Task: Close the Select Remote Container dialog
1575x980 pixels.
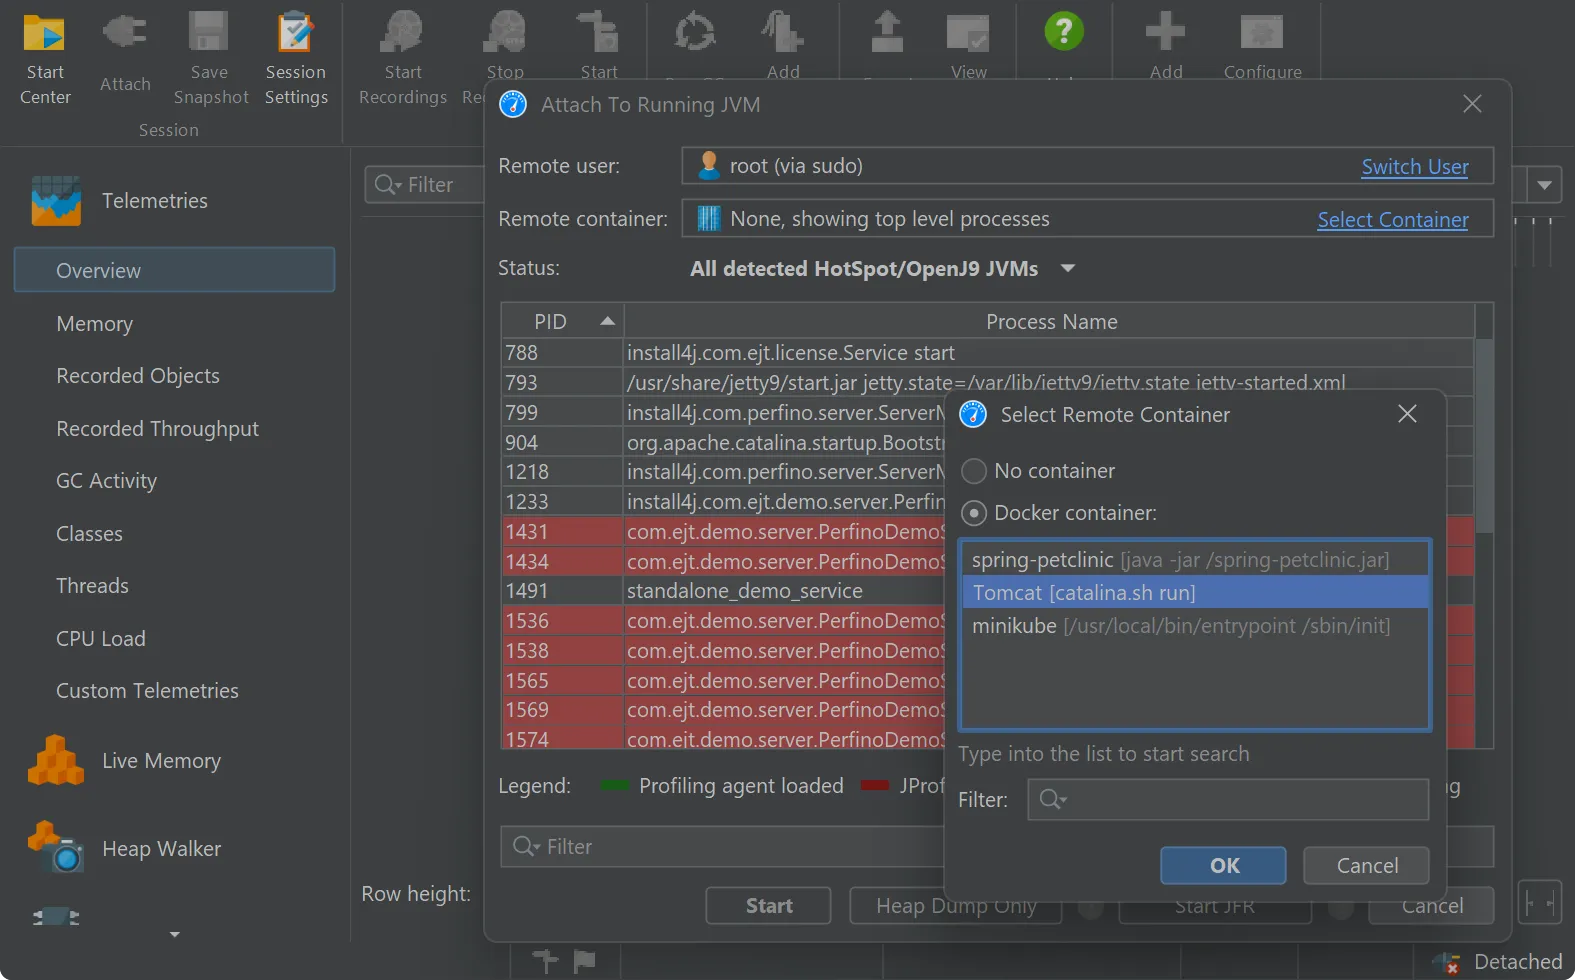Action: tap(1407, 414)
